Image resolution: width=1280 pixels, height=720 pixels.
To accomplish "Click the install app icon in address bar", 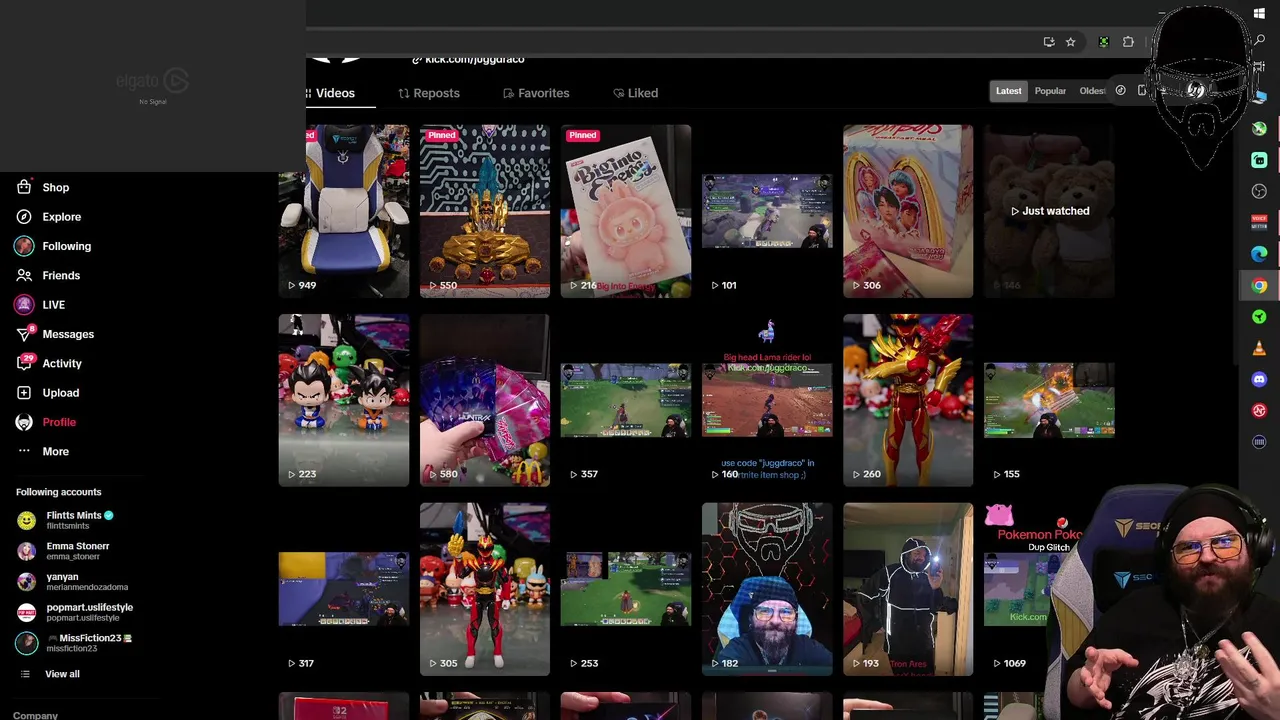I will [1048, 42].
